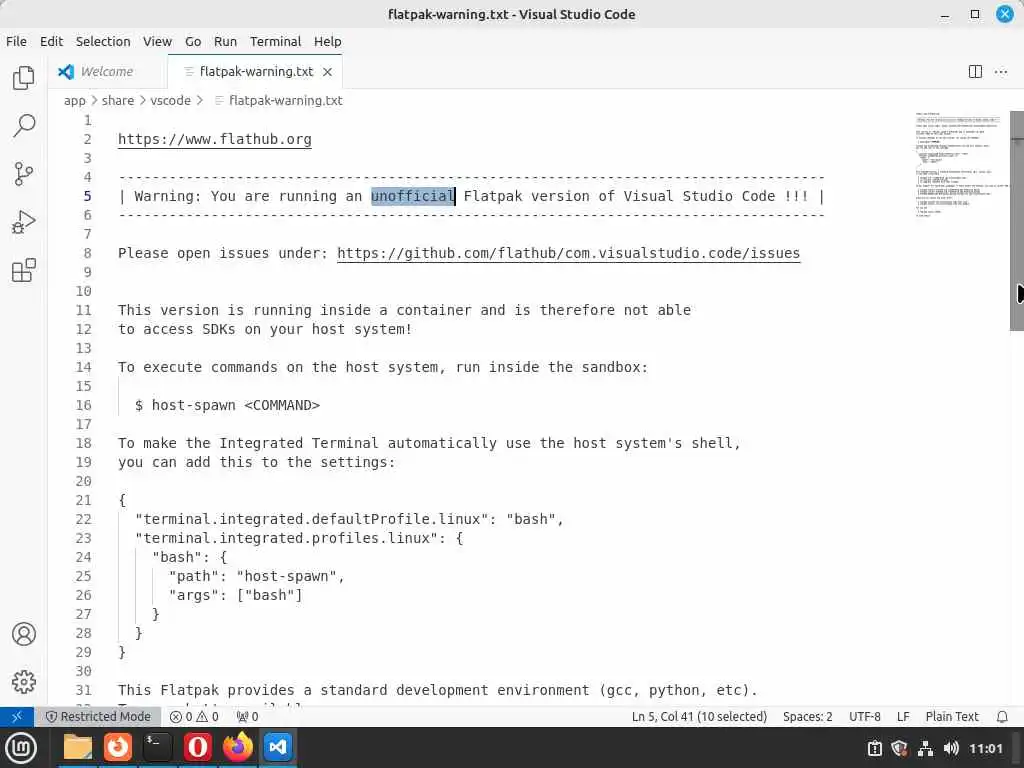Open the Run menu
The height and width of the screenshot is (768, 1024).
225,41
